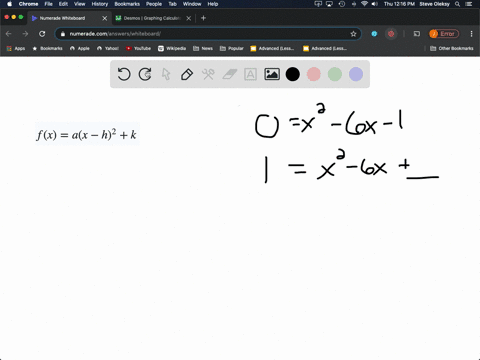Open the Apple menu
The height and width of the screenshot is (360, 480).
pyautogui.click(x=9, y=4)
